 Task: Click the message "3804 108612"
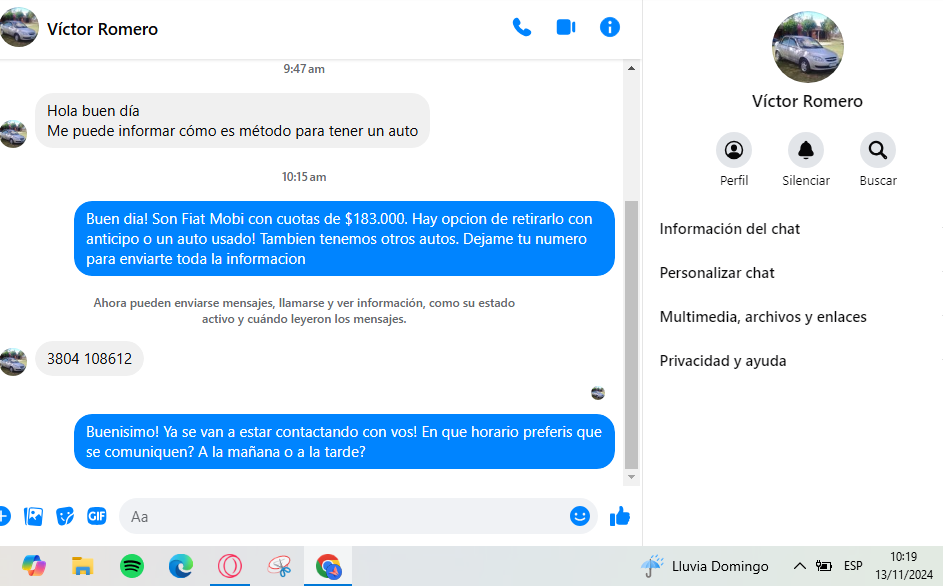coord(89,359)
